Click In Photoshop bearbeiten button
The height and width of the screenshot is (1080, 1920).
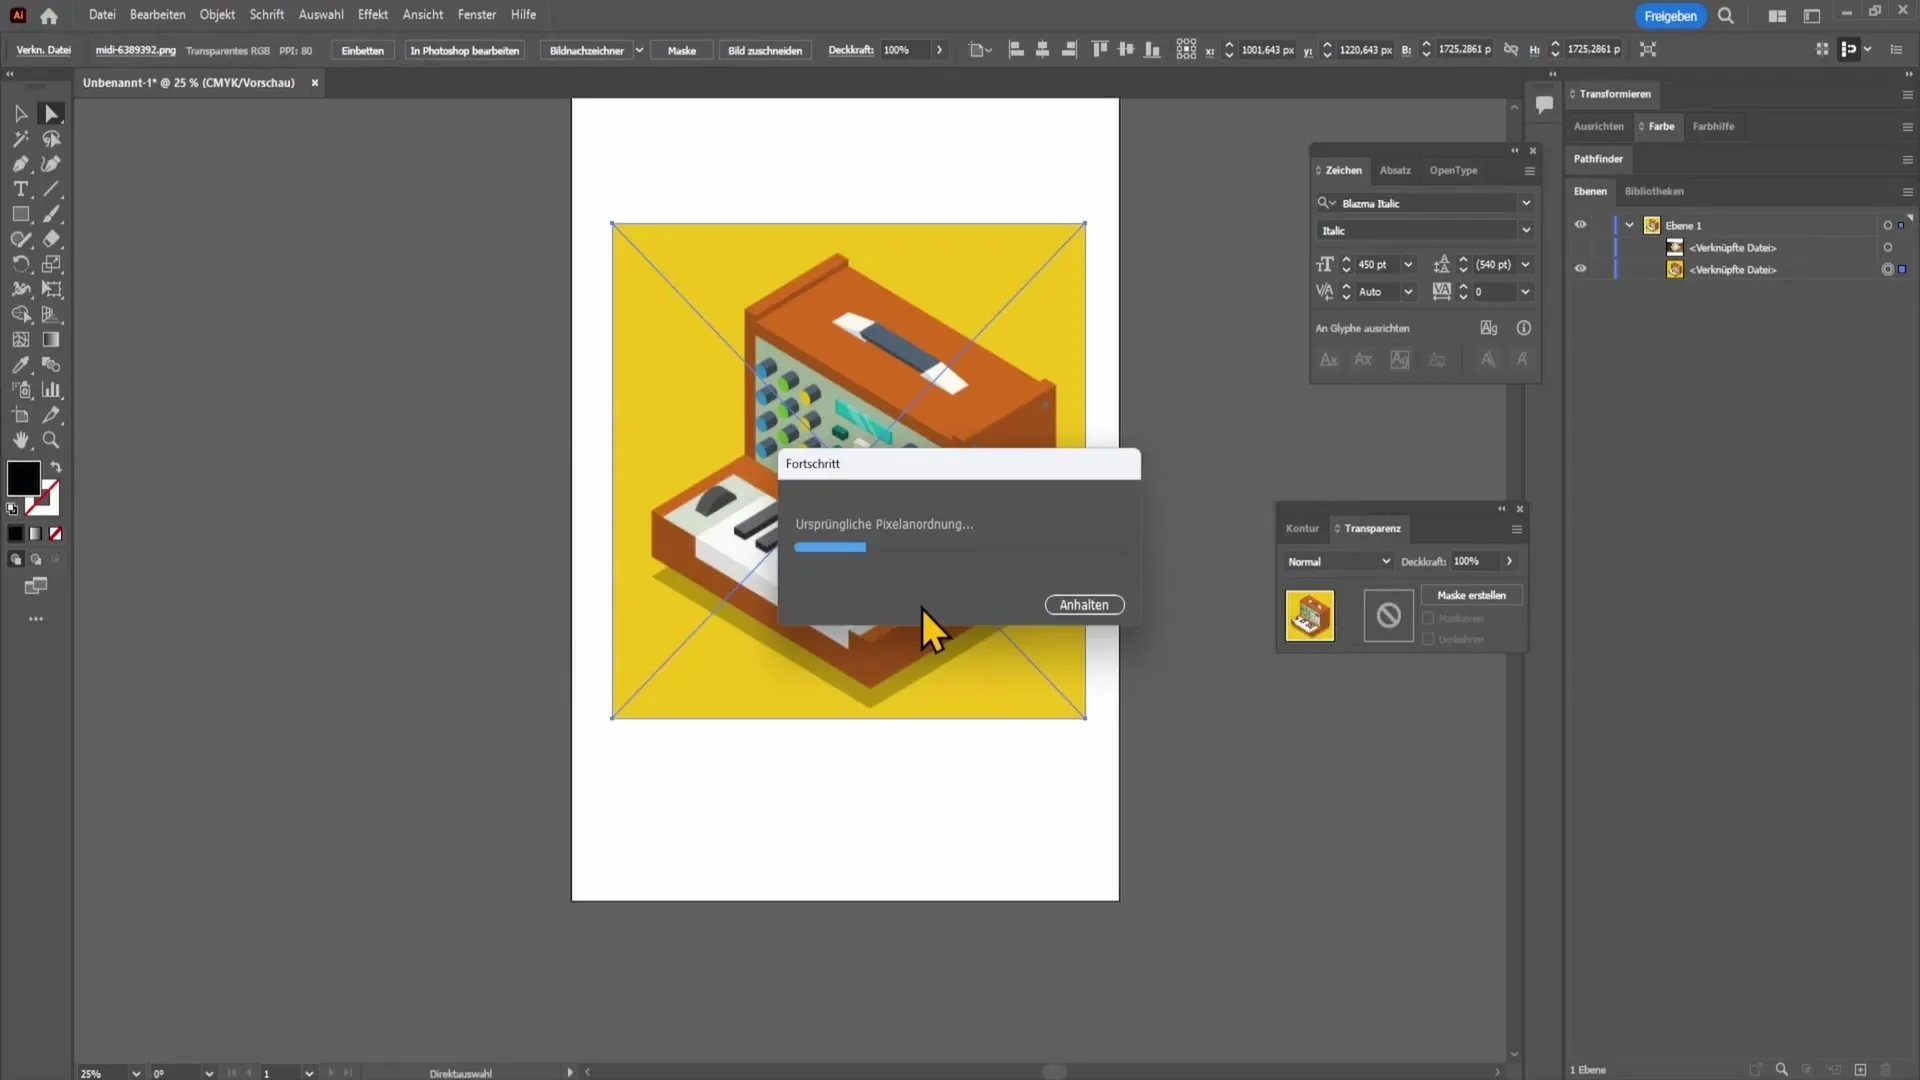click(465, 50)
